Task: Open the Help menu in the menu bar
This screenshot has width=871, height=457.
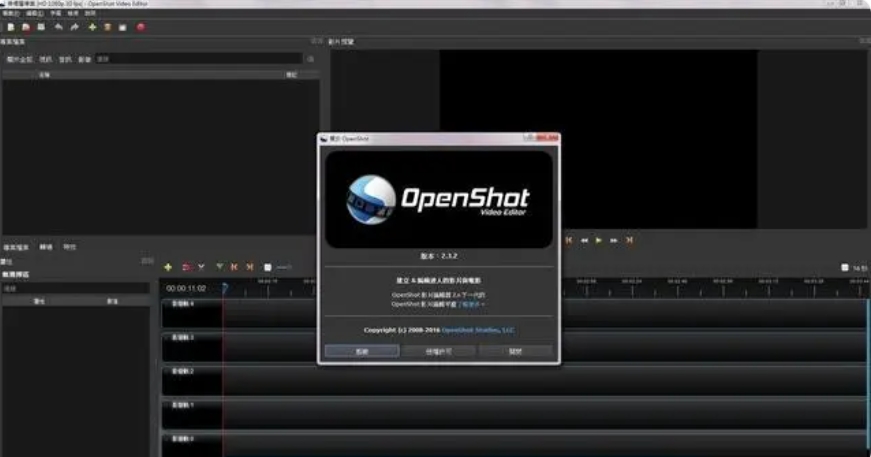Action: pyautogui.click(x=90, y=13)
